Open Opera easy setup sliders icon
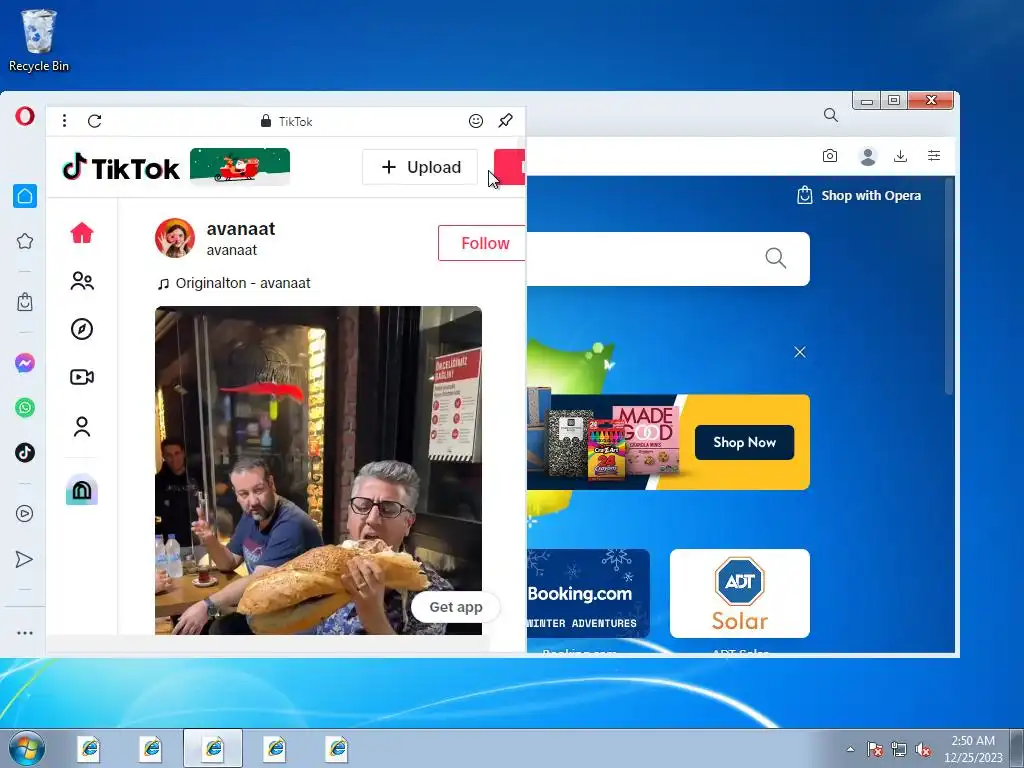This screenshot has width=1024, height=768. point(935,155)
